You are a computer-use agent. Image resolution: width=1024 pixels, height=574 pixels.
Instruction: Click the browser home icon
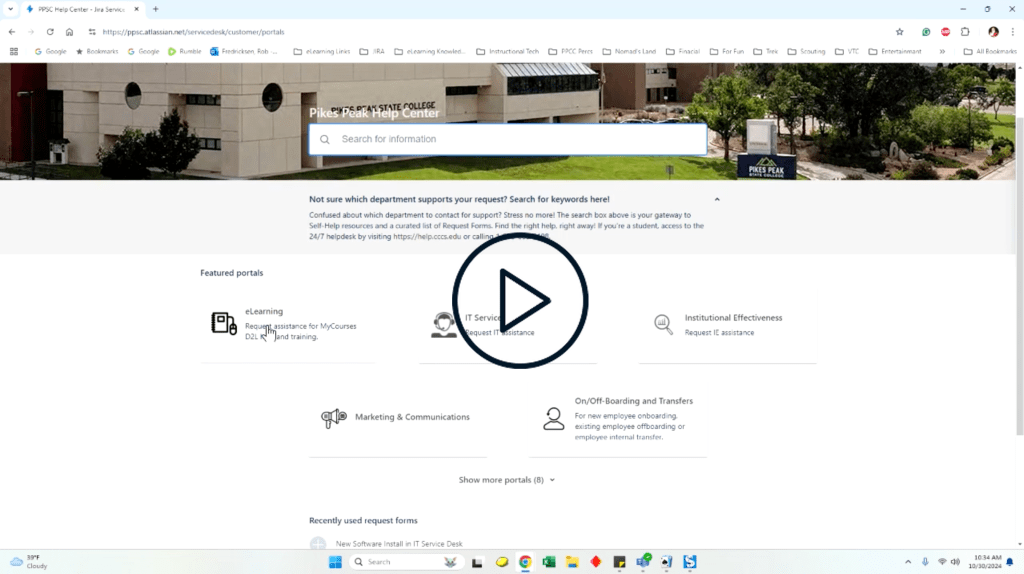point(69,31)
